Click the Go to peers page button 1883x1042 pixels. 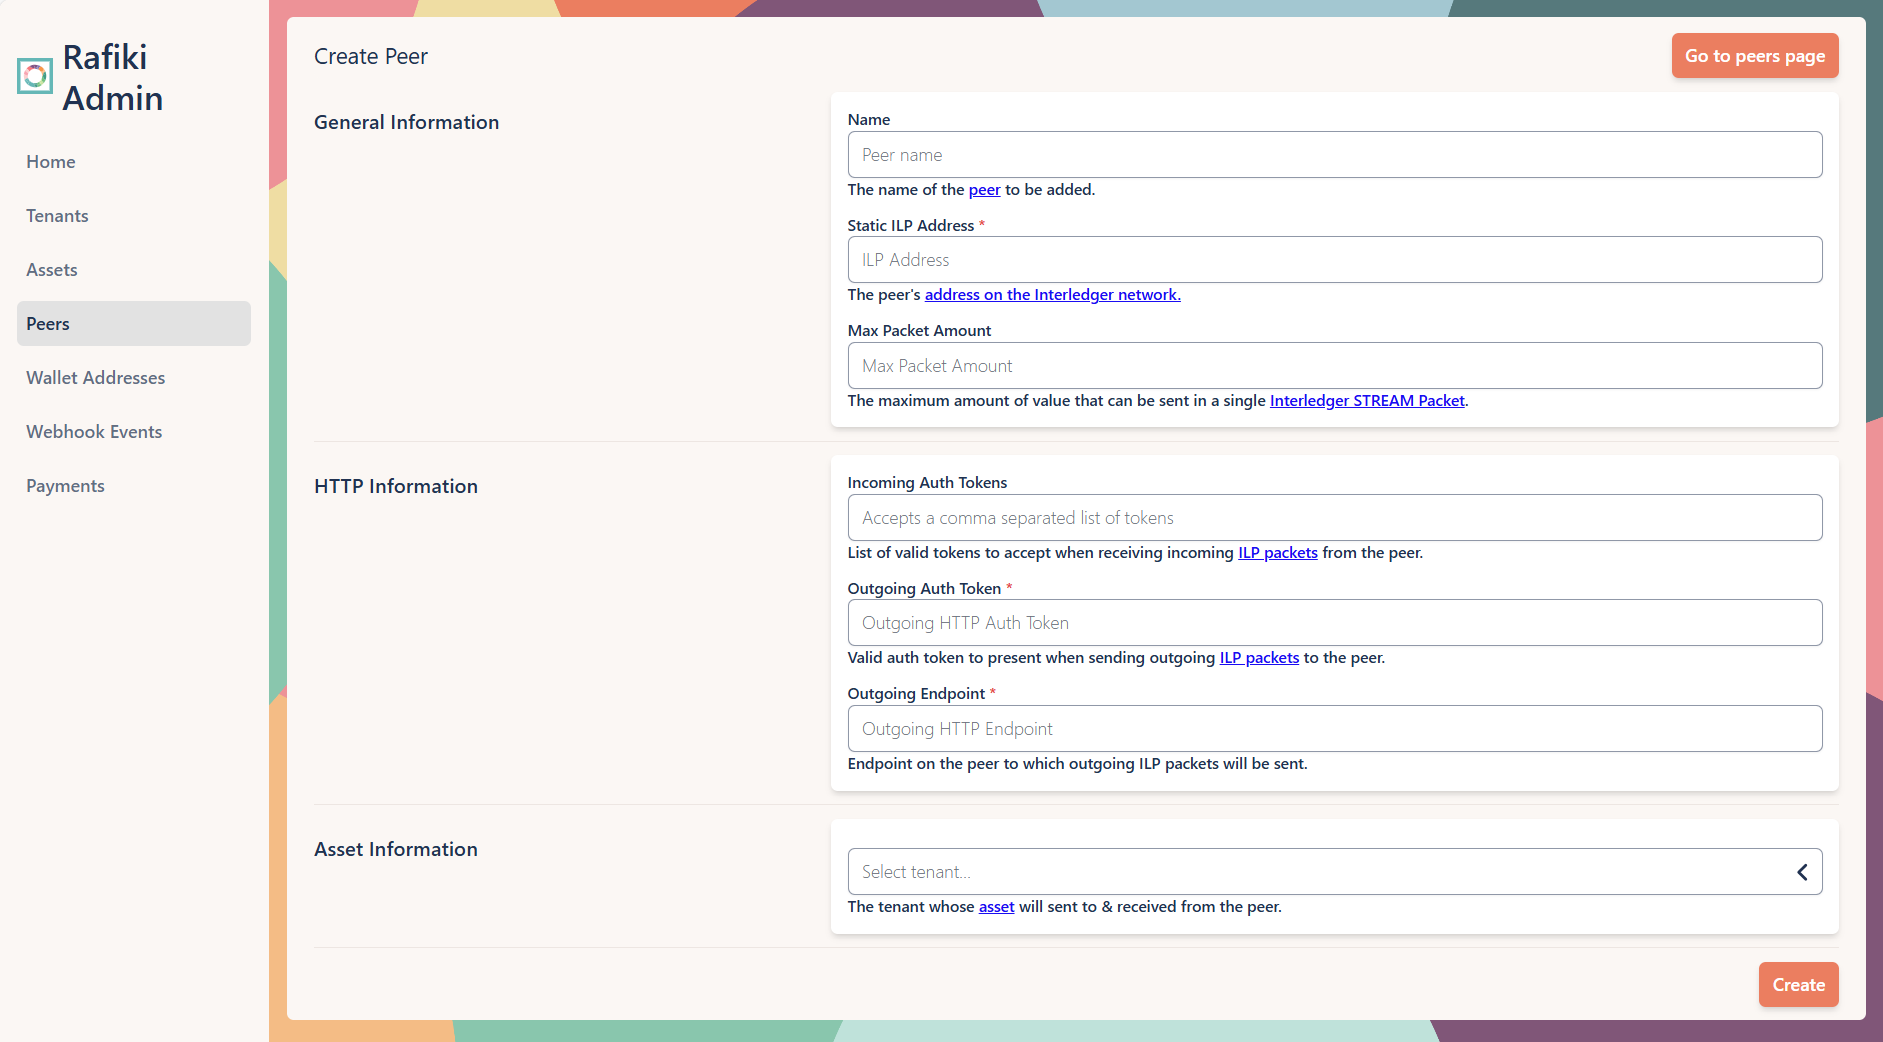click(x=1754, y=55)
